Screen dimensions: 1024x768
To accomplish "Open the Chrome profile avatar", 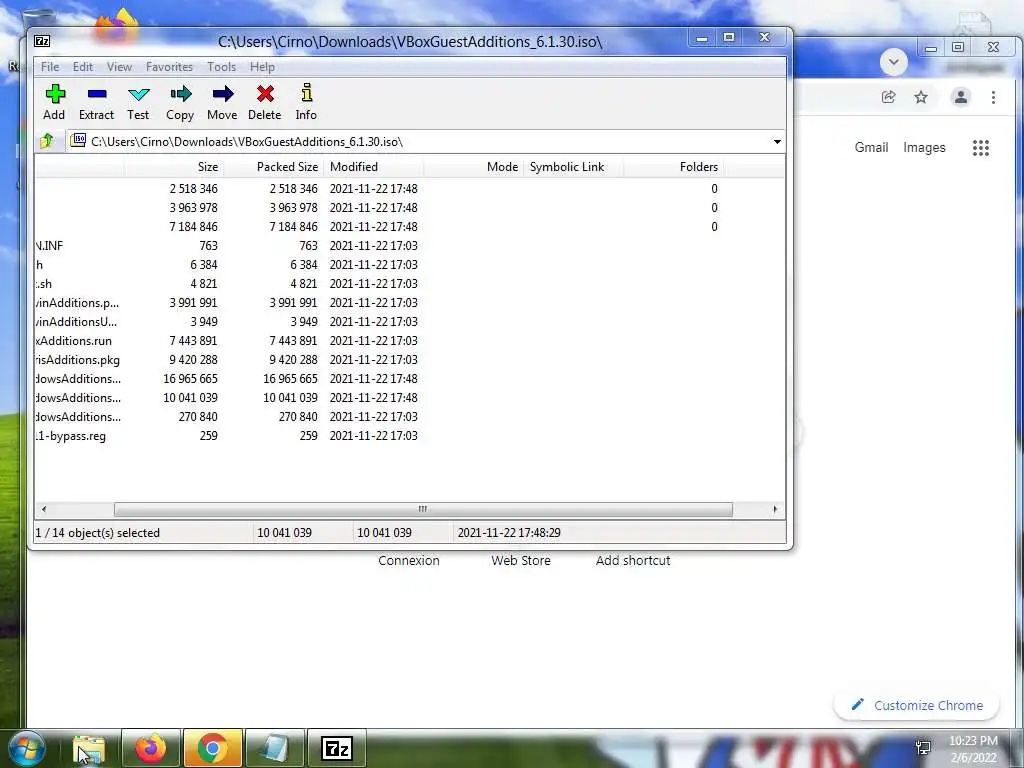I will click(x=961, y=97).
